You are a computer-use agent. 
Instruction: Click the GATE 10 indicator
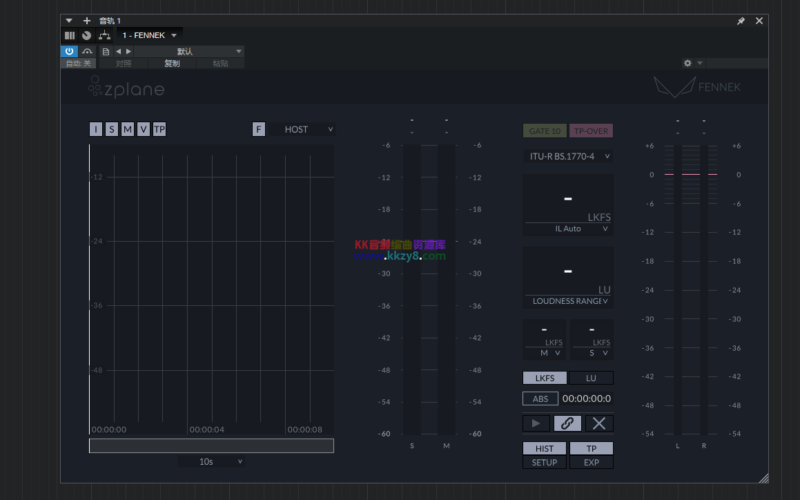(544, 131)
